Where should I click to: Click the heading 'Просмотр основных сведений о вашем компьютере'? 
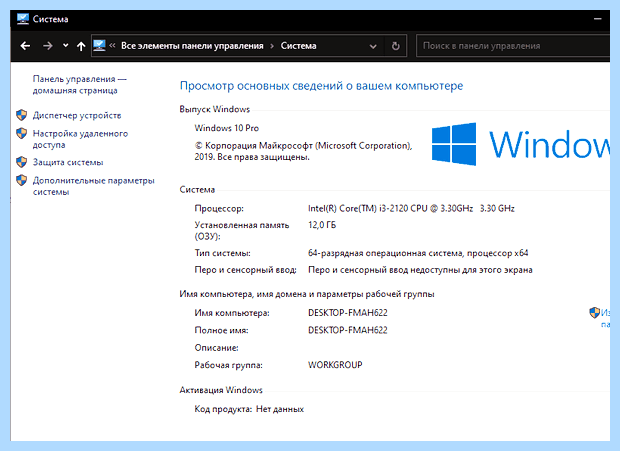click(x=321, y=86)
